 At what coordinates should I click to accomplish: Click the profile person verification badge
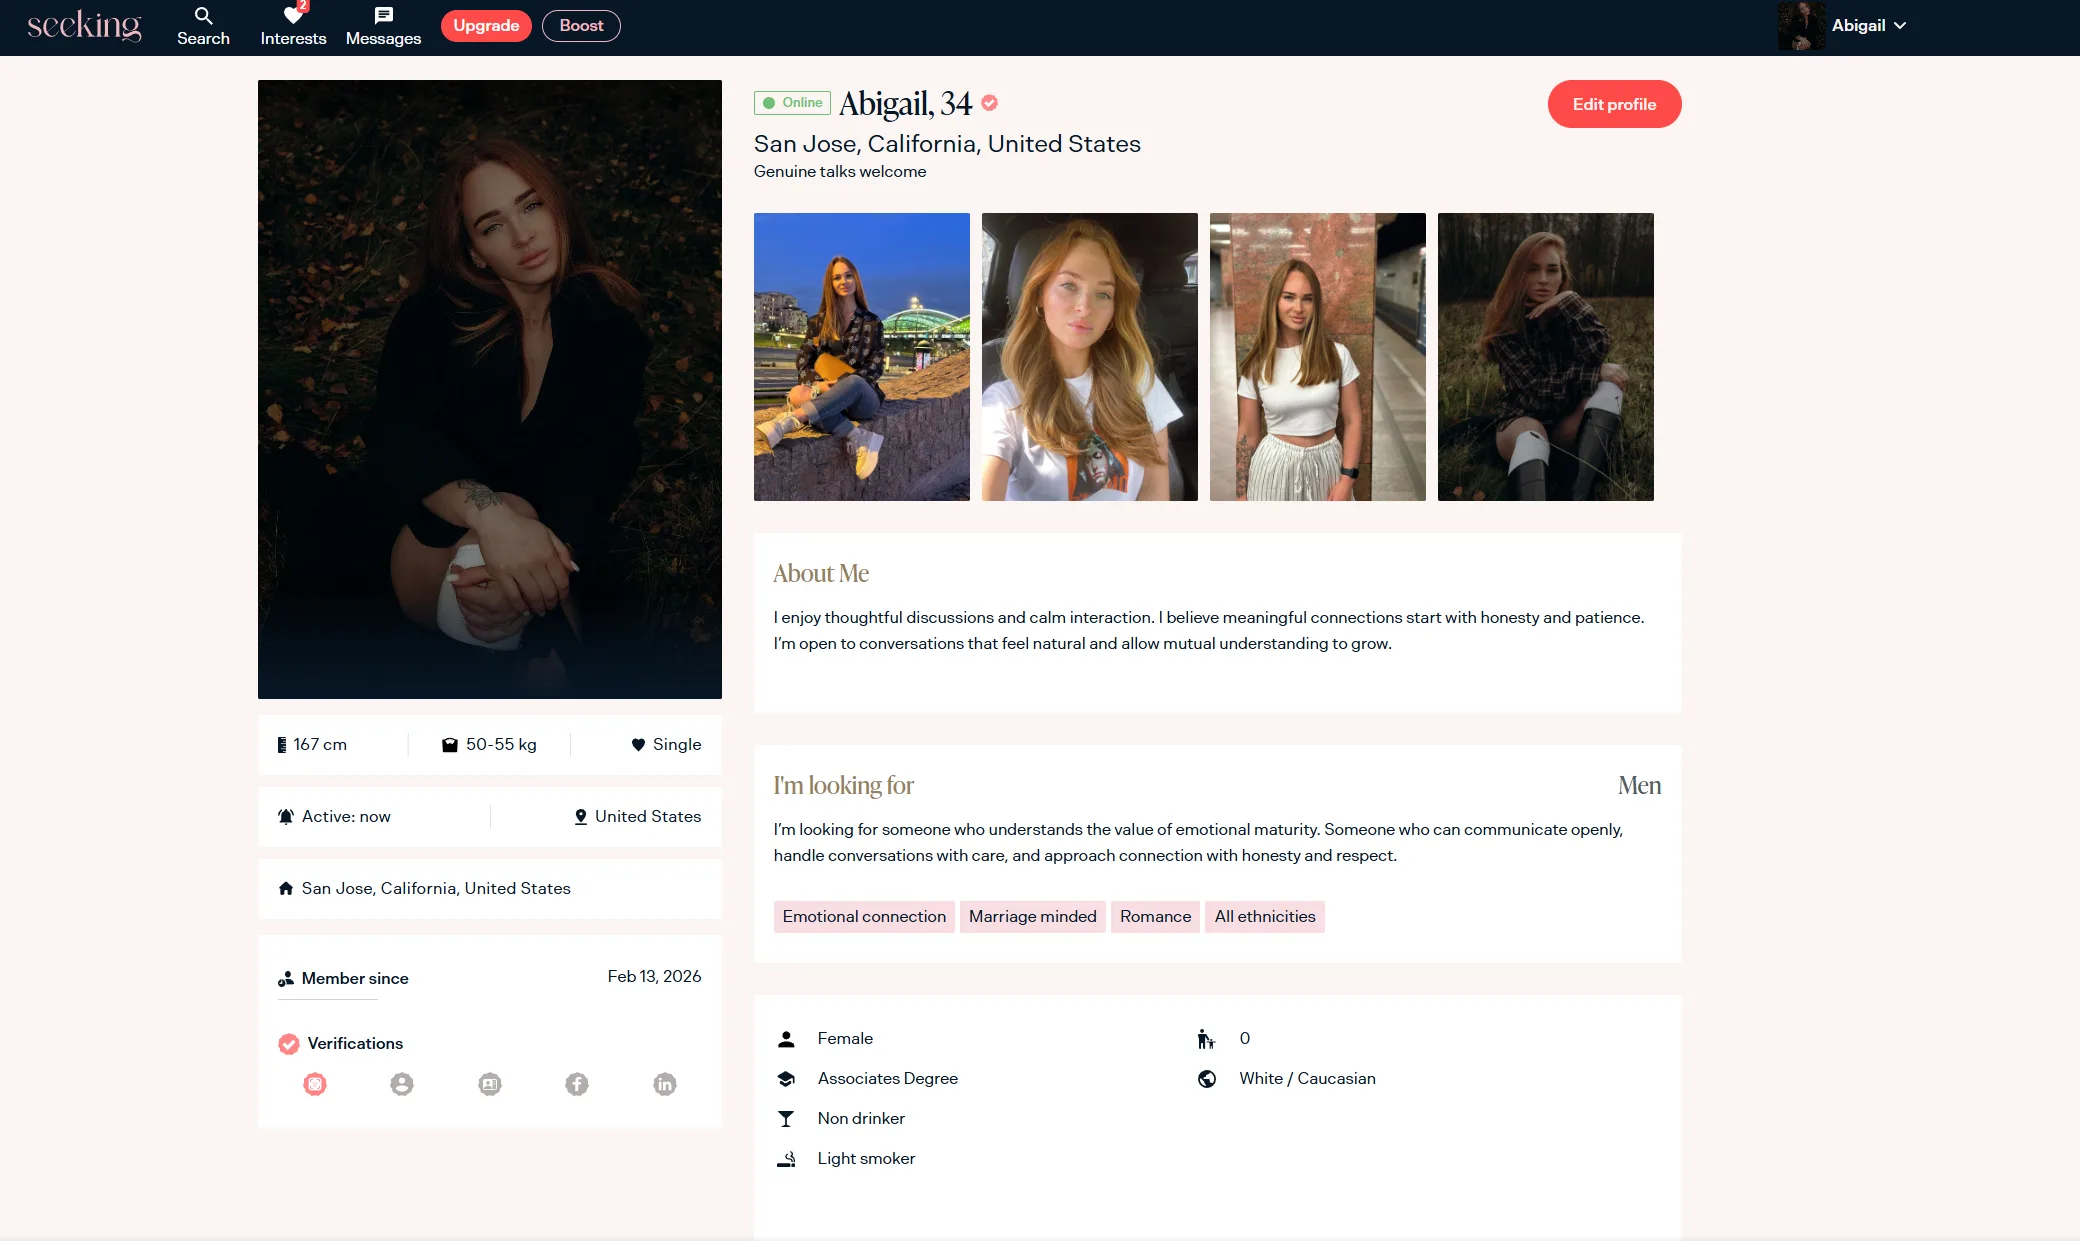click(402, 1084)
